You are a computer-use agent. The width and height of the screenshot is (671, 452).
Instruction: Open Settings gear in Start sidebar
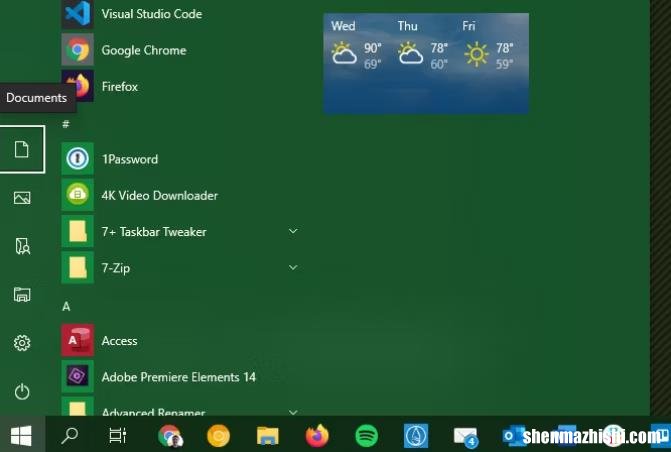click(x=22, y=343)
